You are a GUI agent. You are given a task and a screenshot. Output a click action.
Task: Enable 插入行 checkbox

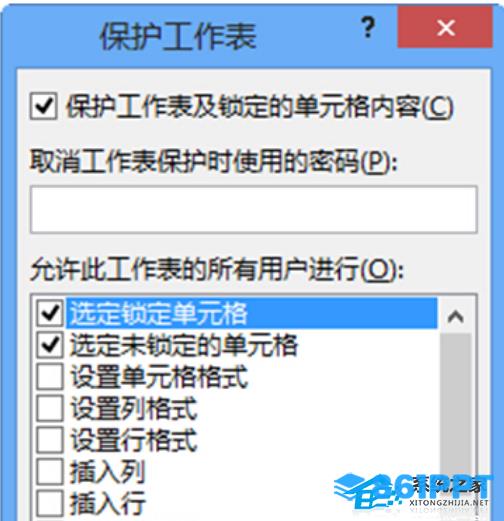point(50,503)
